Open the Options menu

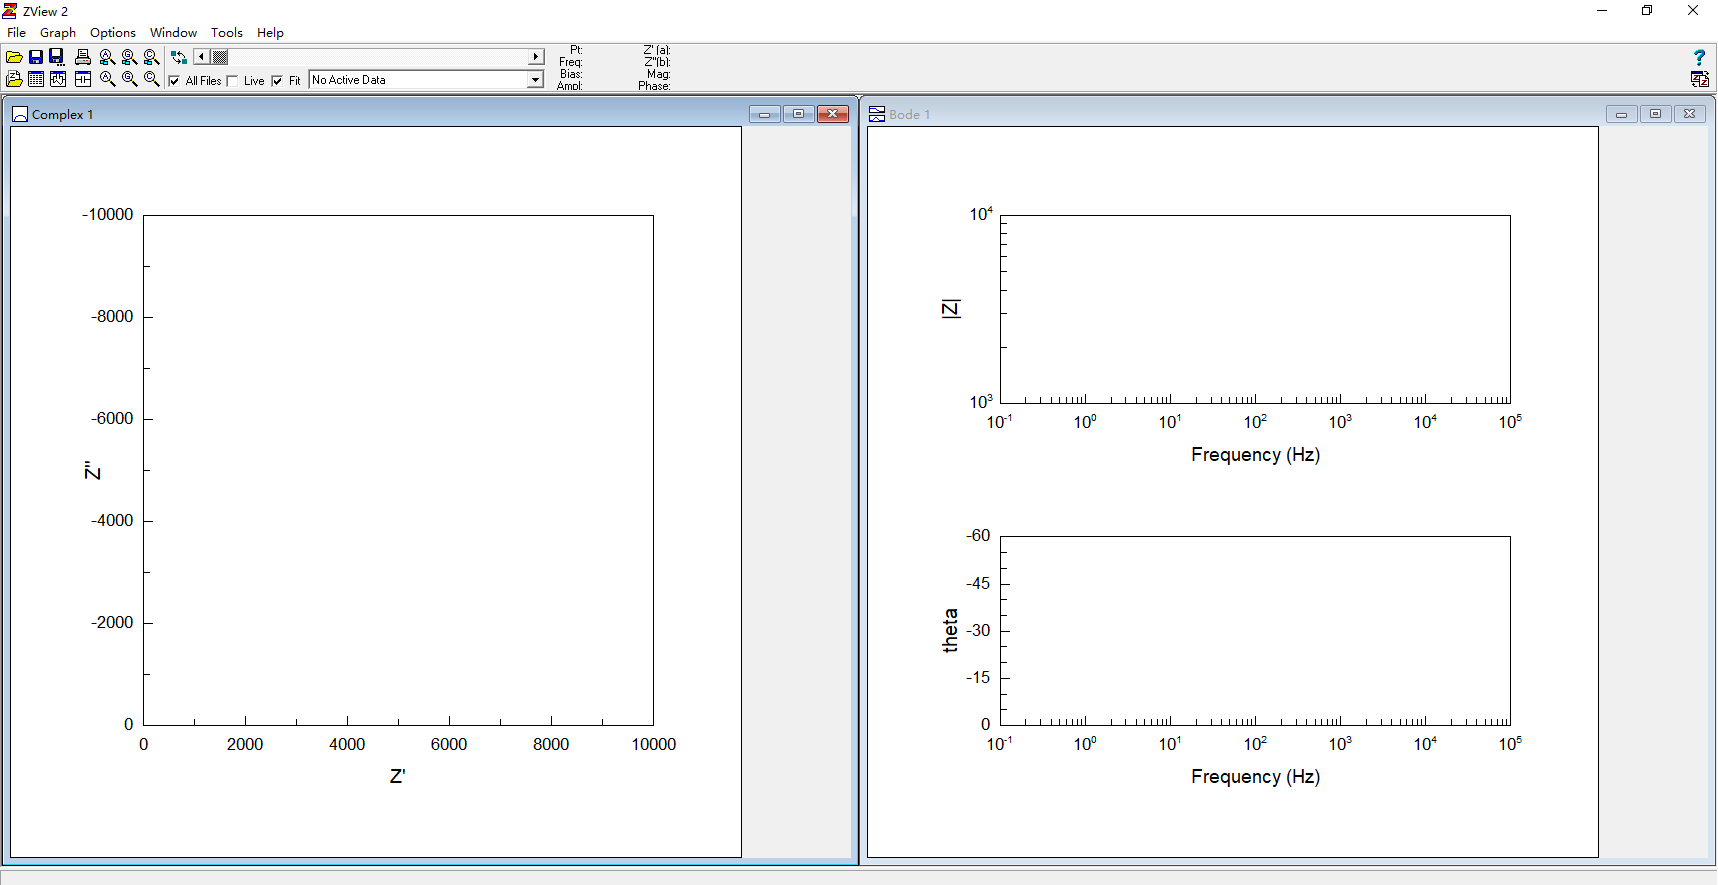click(x=112, y=33)
